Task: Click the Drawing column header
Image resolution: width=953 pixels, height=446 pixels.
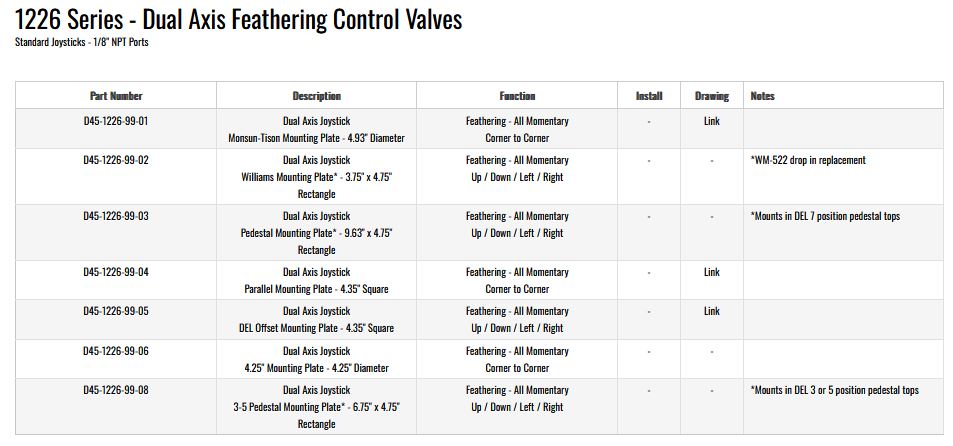Action: pos(711,96)
